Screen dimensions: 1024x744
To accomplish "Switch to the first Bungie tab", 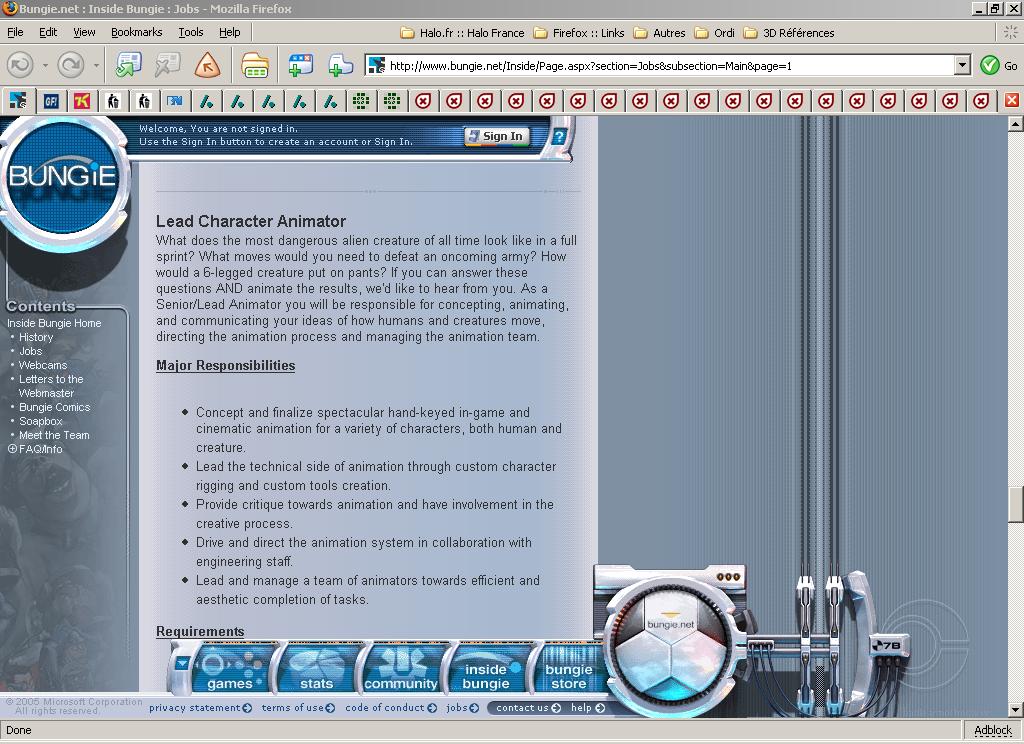I will click(x=18, y=101).
